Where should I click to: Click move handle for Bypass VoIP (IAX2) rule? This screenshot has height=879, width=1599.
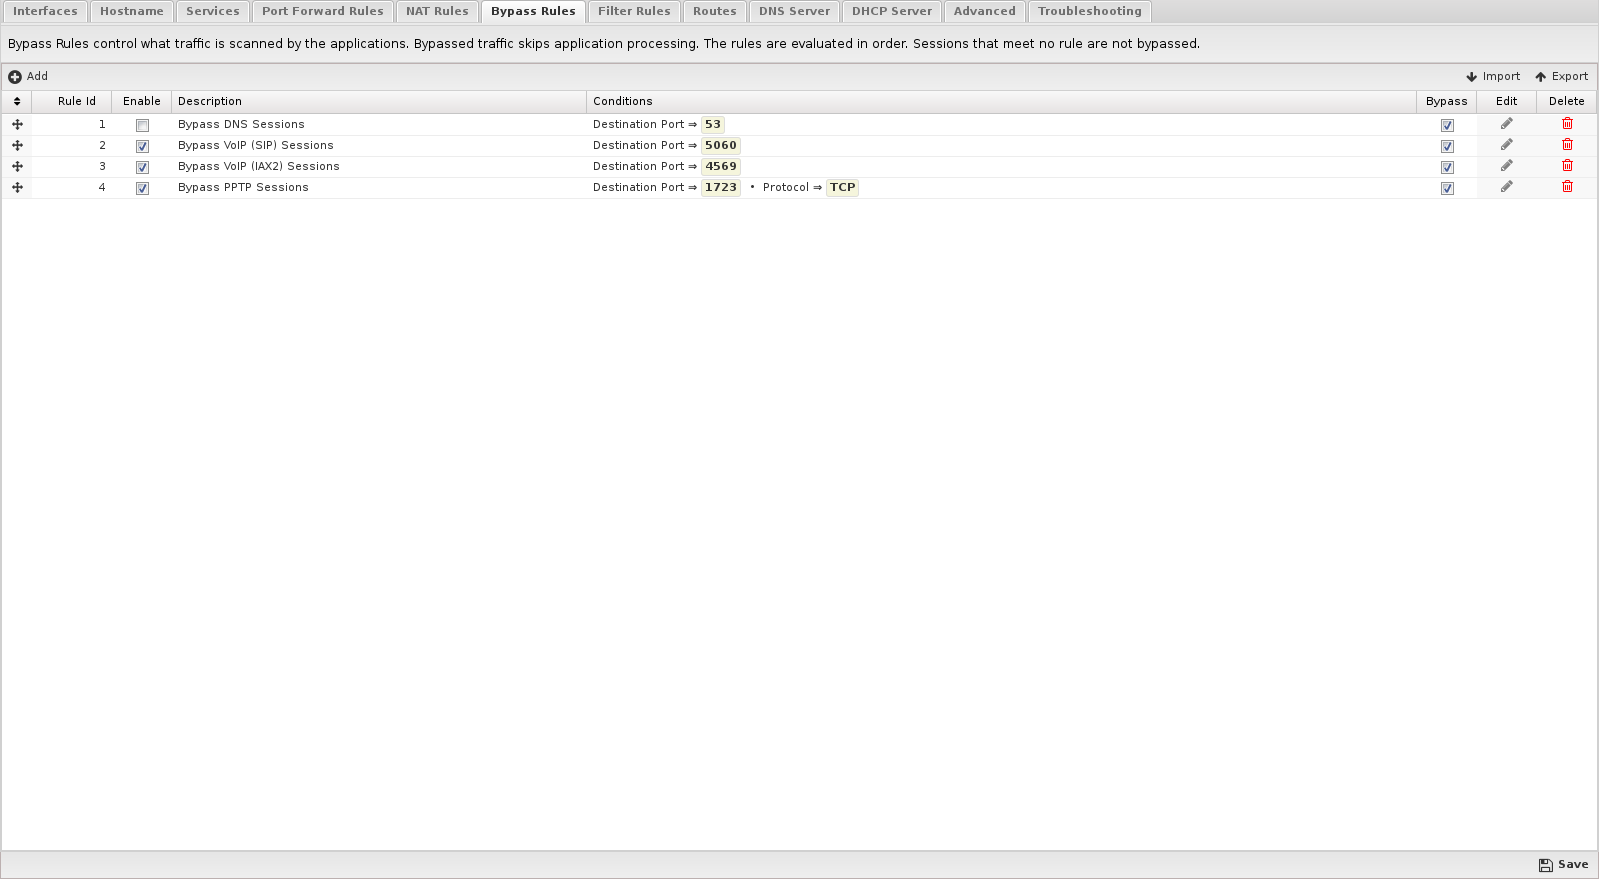17,166
